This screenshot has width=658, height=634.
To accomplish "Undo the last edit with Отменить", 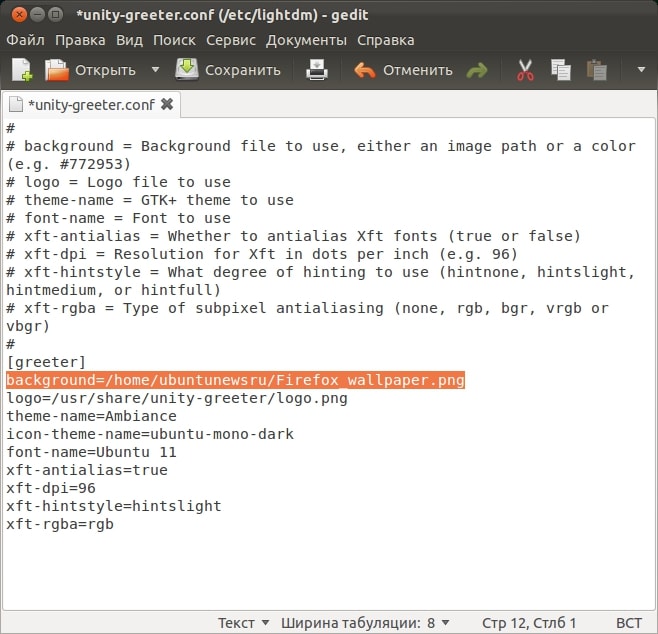I will click(x=403, y=70).
